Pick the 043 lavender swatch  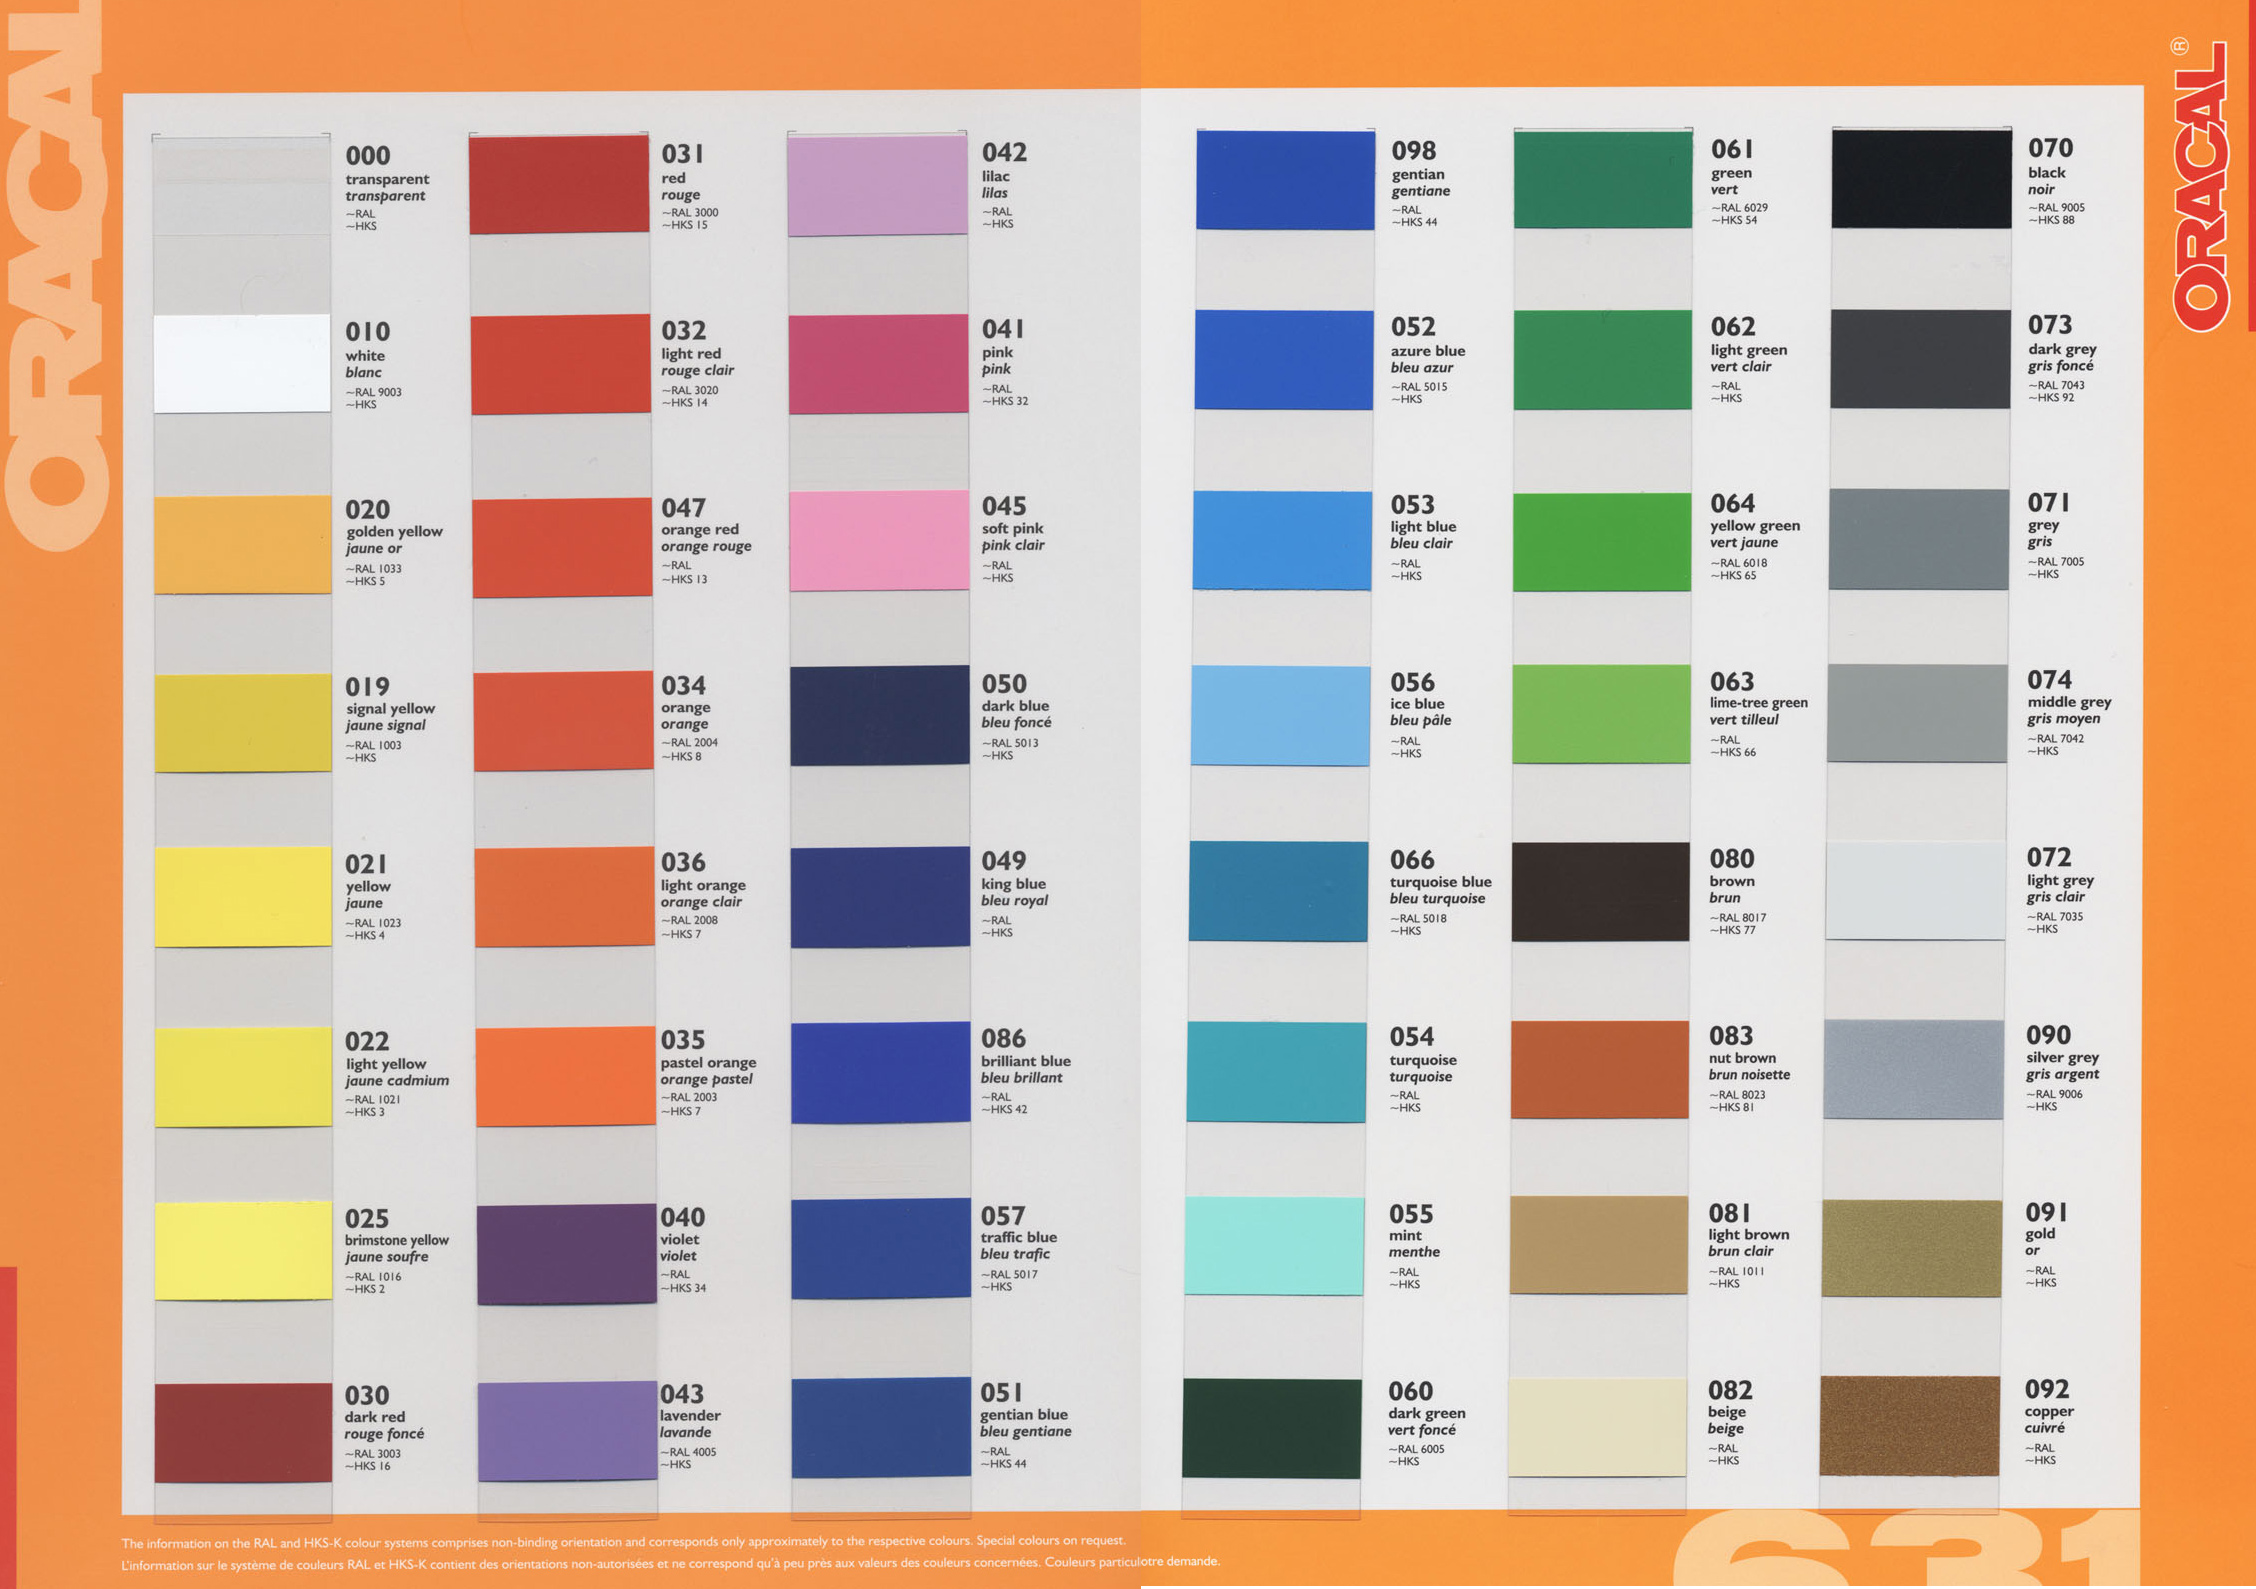567,1431
